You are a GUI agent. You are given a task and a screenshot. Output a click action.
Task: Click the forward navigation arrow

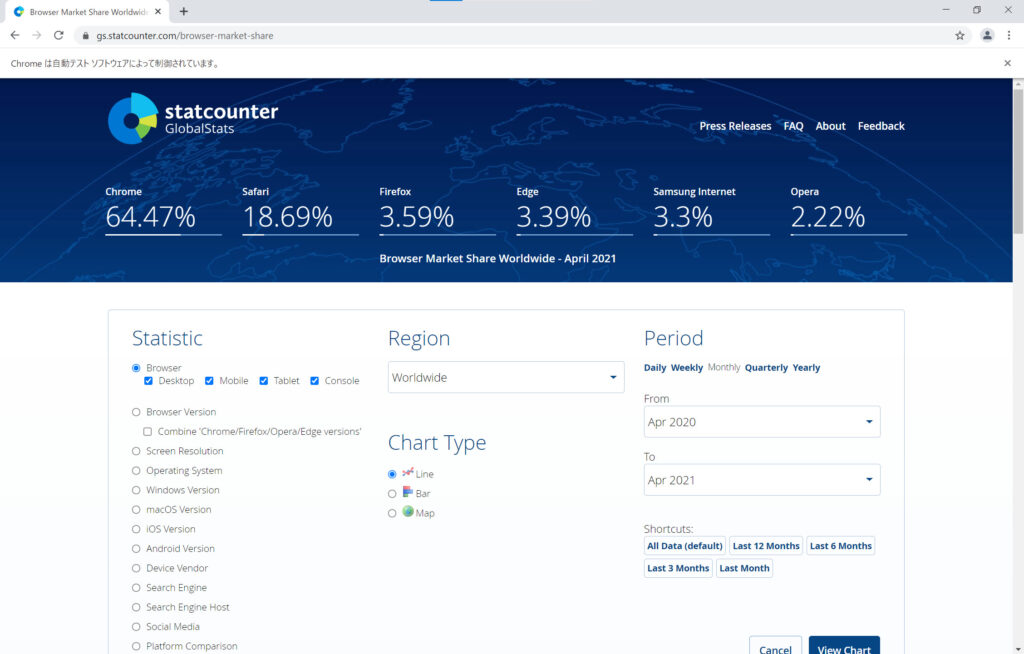click(x=37, y=35)
